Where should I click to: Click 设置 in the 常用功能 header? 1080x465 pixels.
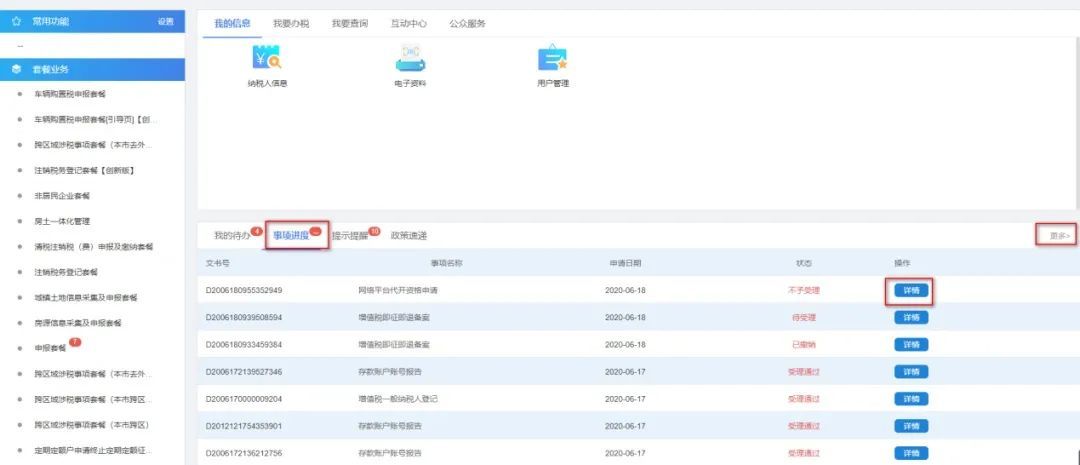[x=165, y=21]
